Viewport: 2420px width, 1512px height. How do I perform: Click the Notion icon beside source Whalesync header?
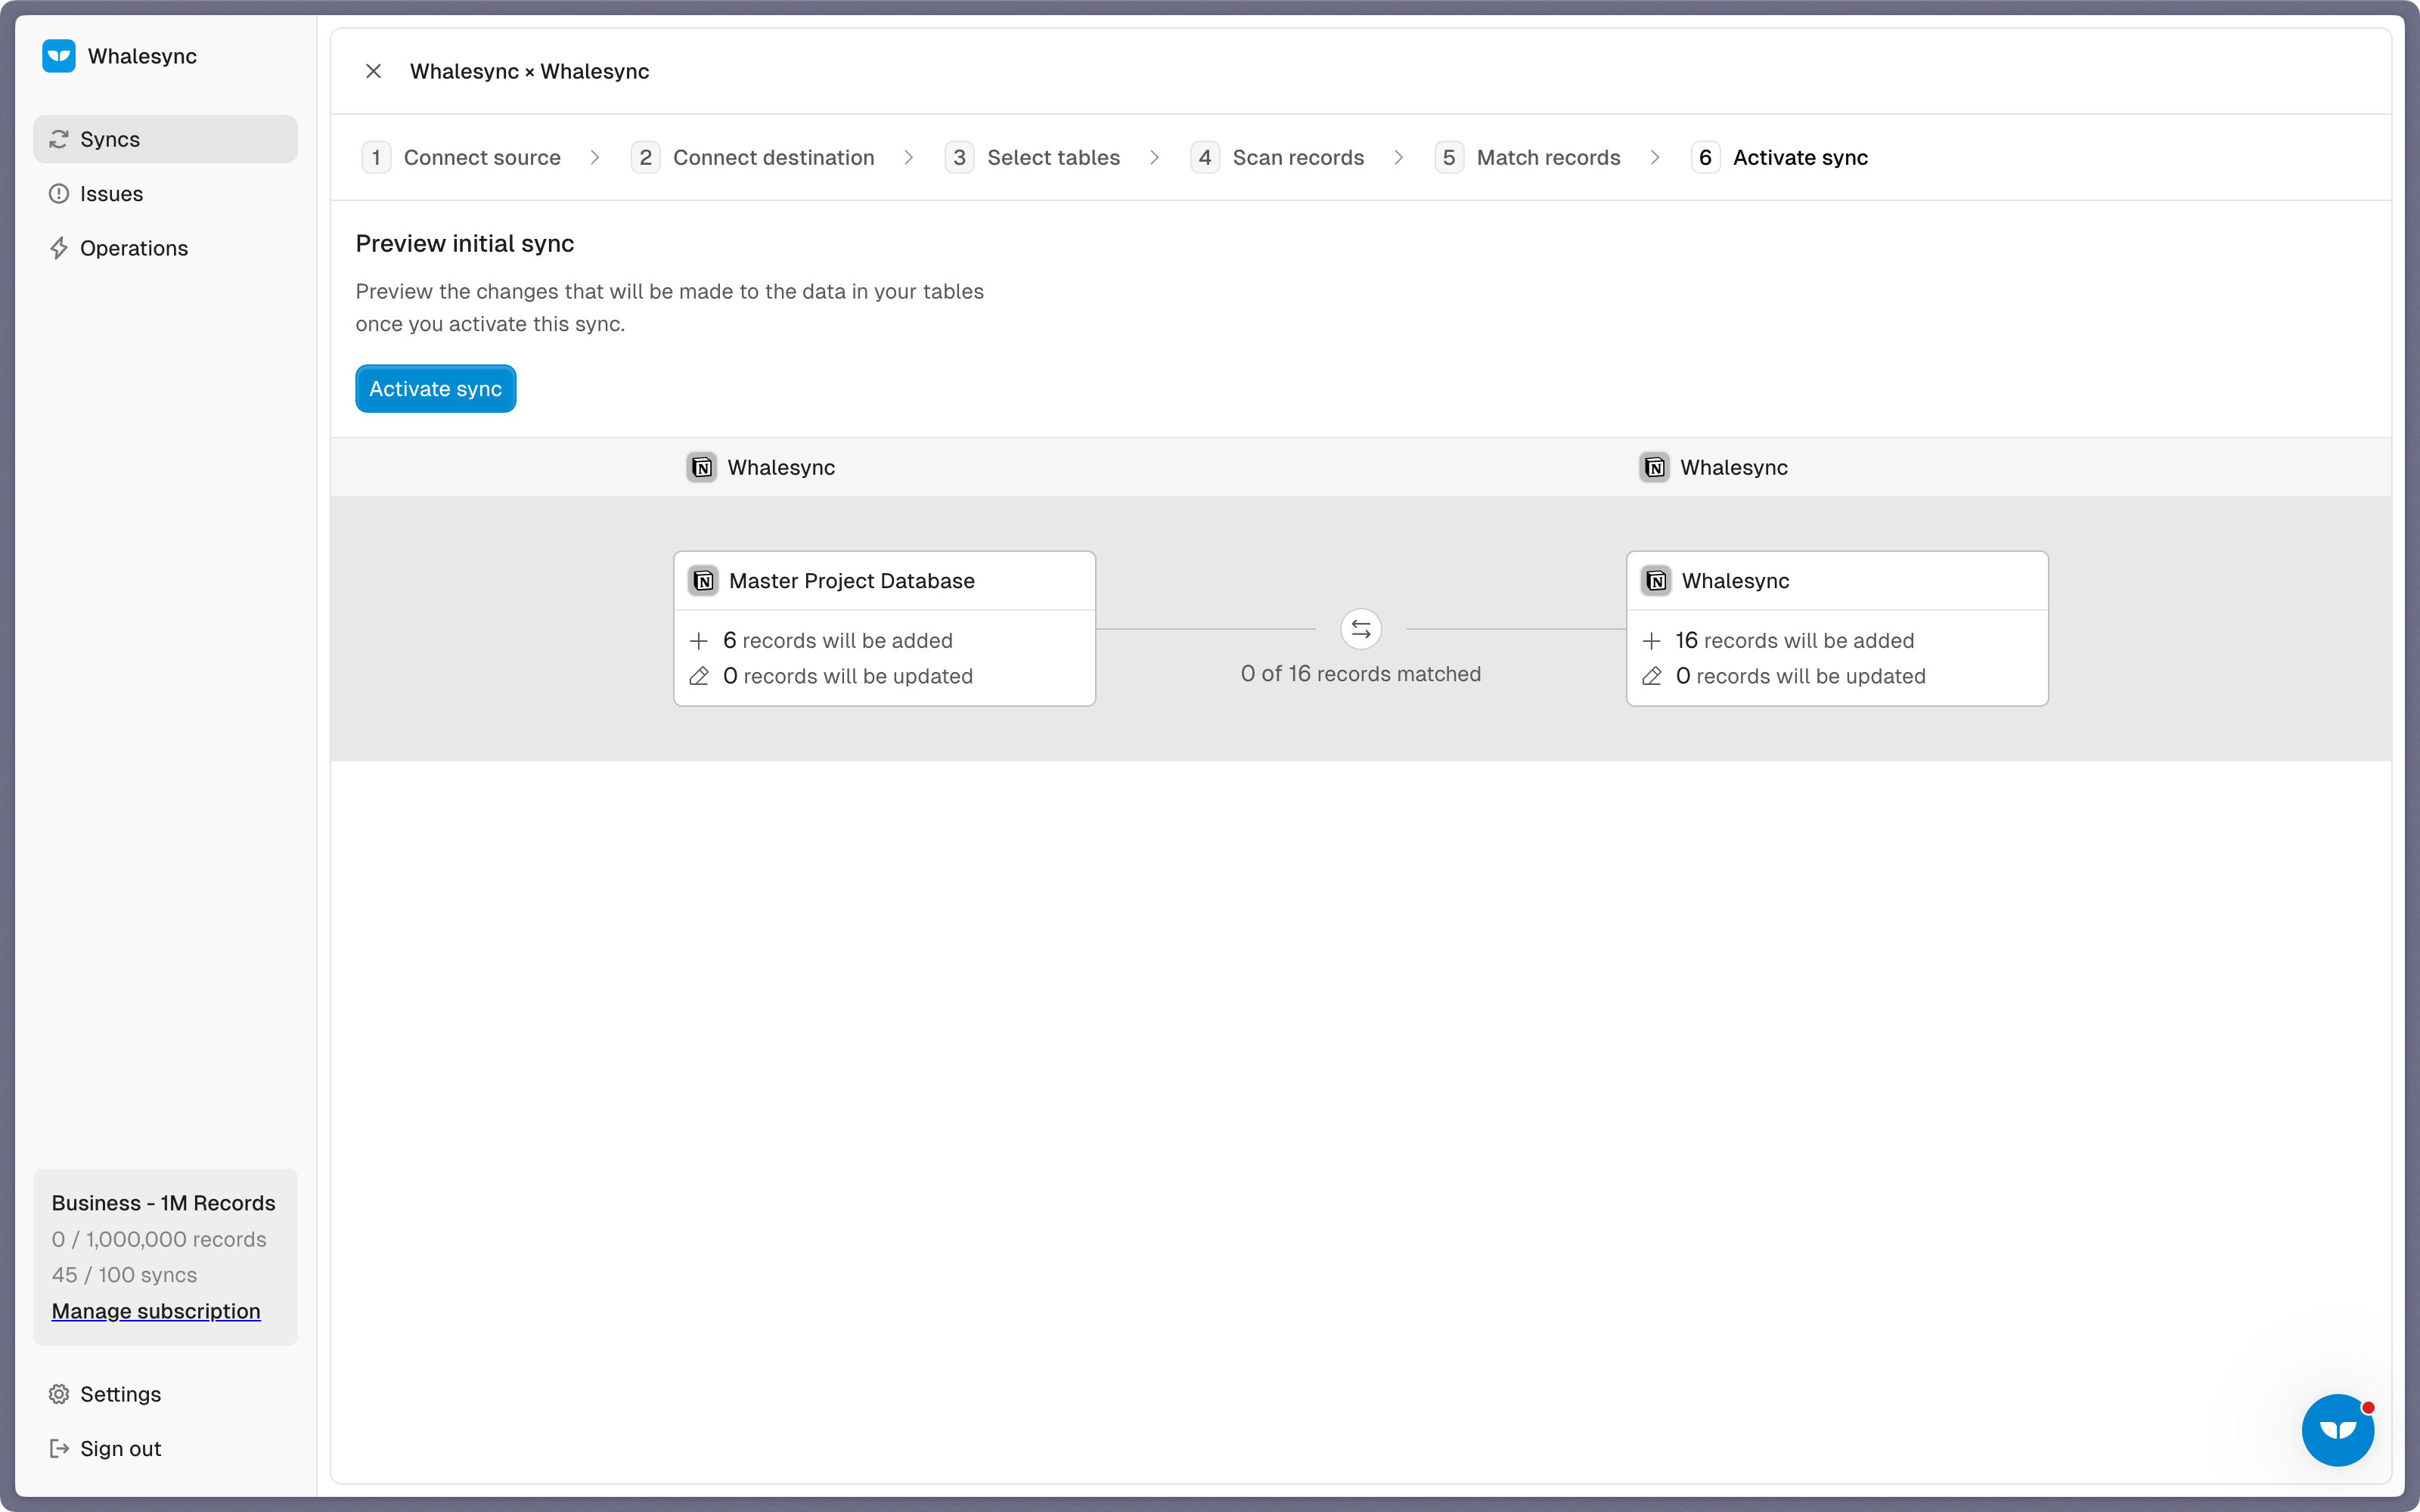pyautogui.click(x=702, y=467)
